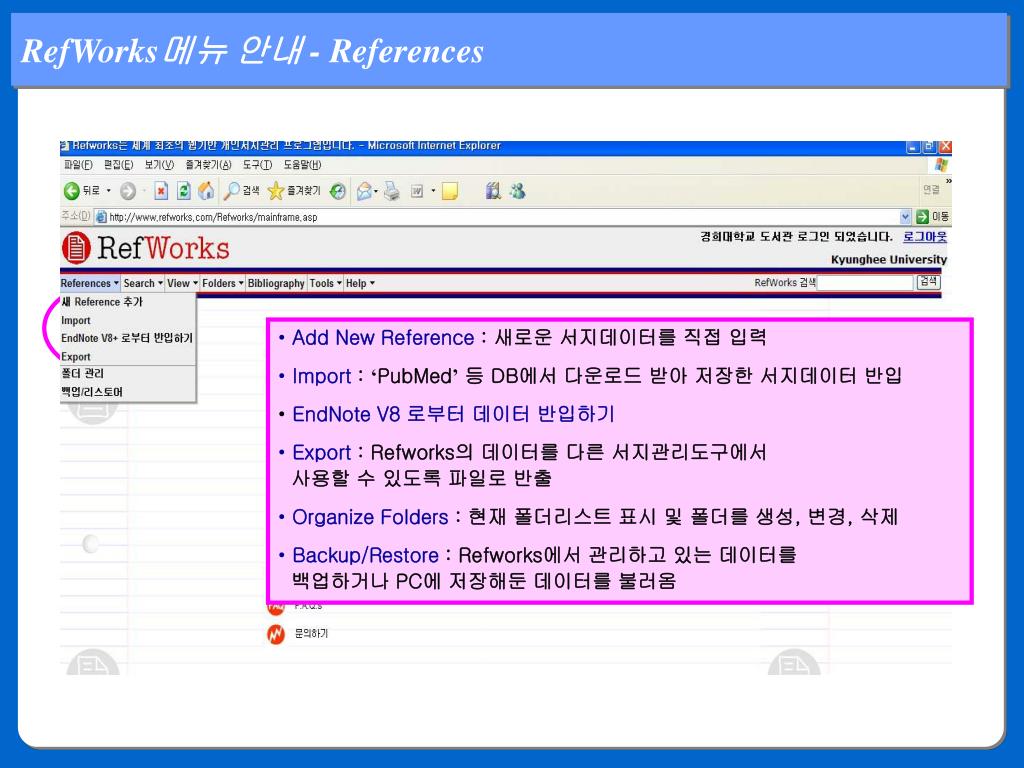Open the Folders dropdown menu
Screen dimensions: 1024x768
tap(223, 283)
